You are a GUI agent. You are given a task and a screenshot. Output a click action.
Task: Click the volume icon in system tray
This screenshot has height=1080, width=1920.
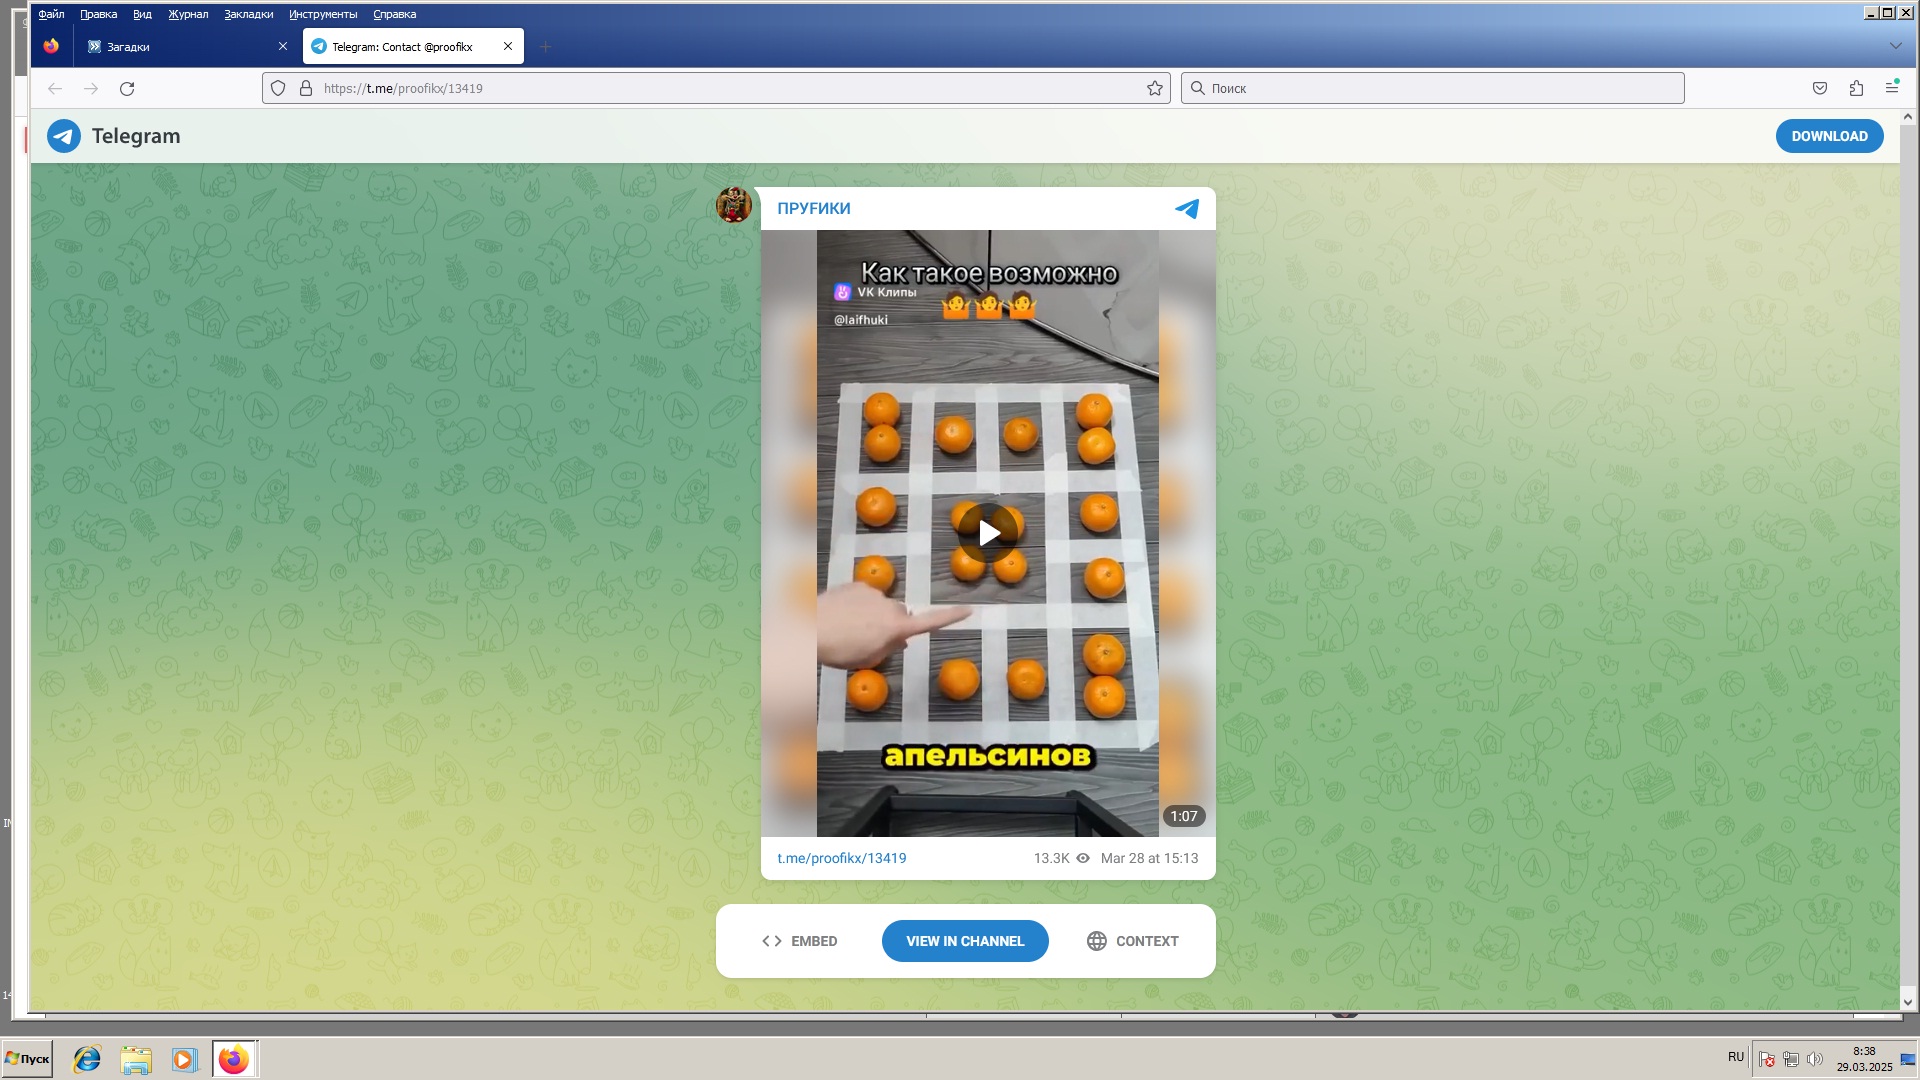(x=1815, y=1059)
